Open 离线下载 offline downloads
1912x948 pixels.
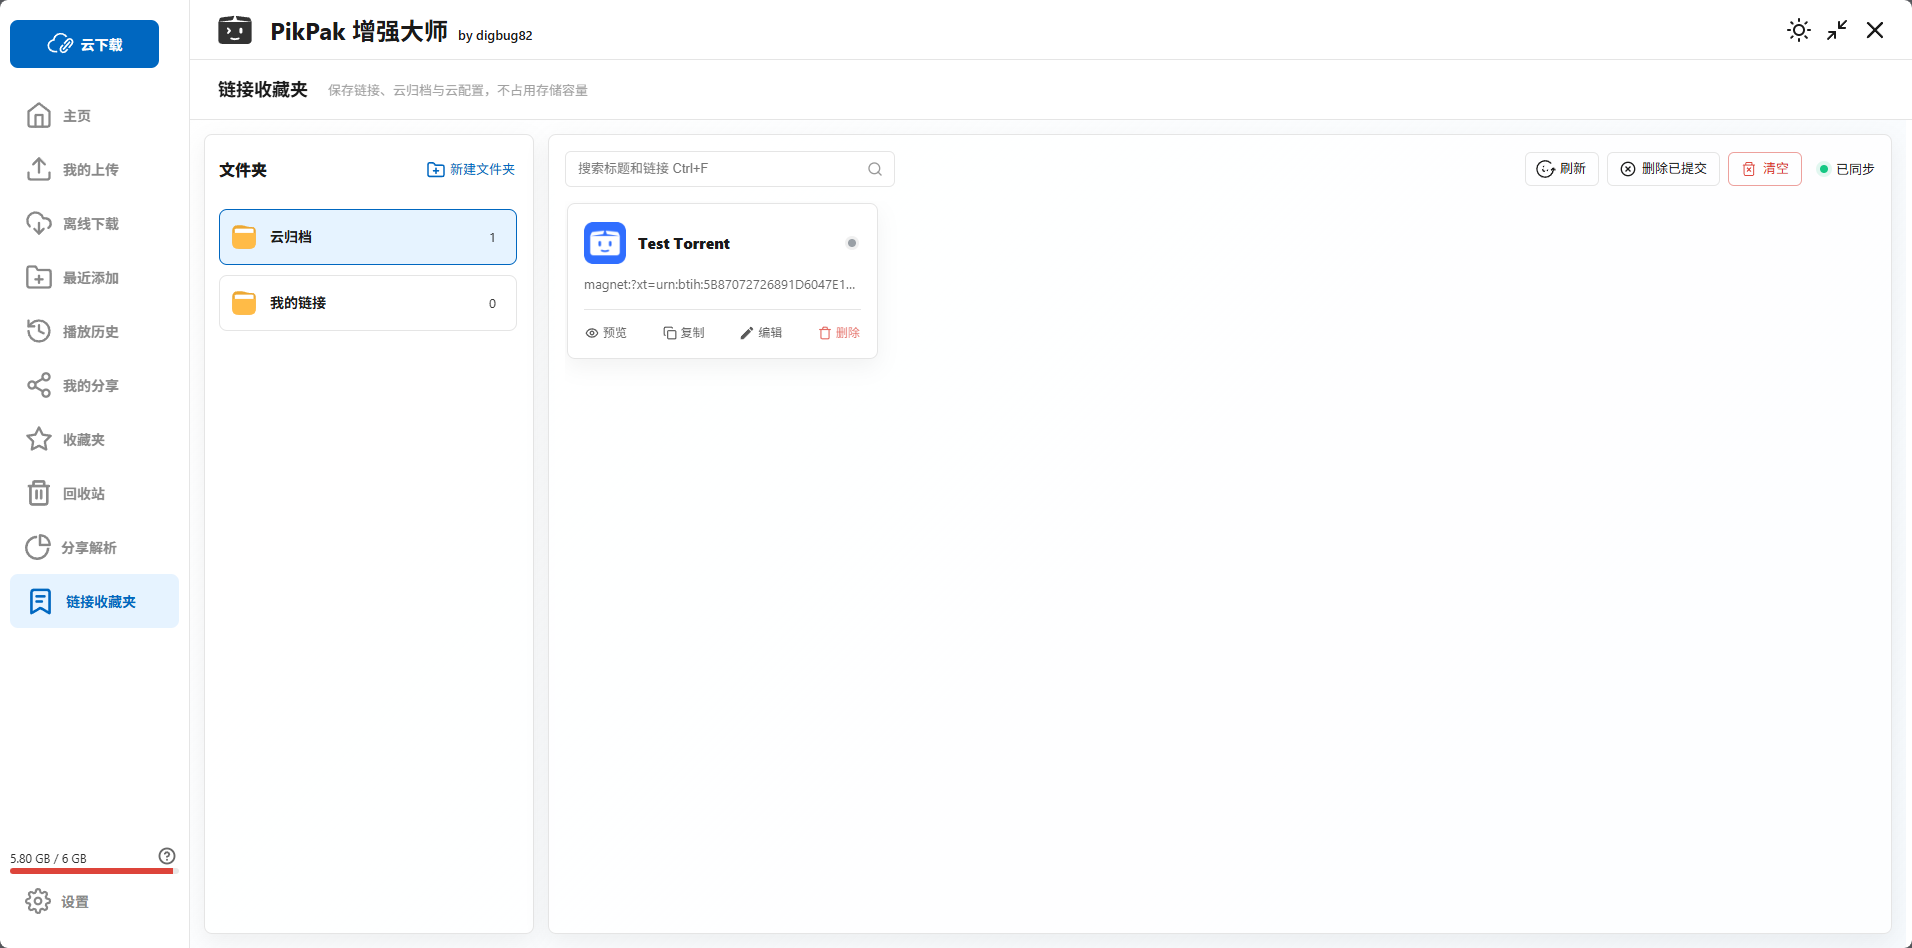point(94,224)
